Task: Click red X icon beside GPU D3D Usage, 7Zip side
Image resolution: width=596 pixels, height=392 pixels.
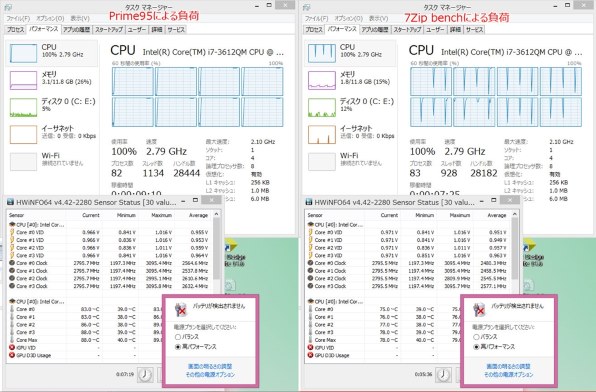Action: [310, 355]
